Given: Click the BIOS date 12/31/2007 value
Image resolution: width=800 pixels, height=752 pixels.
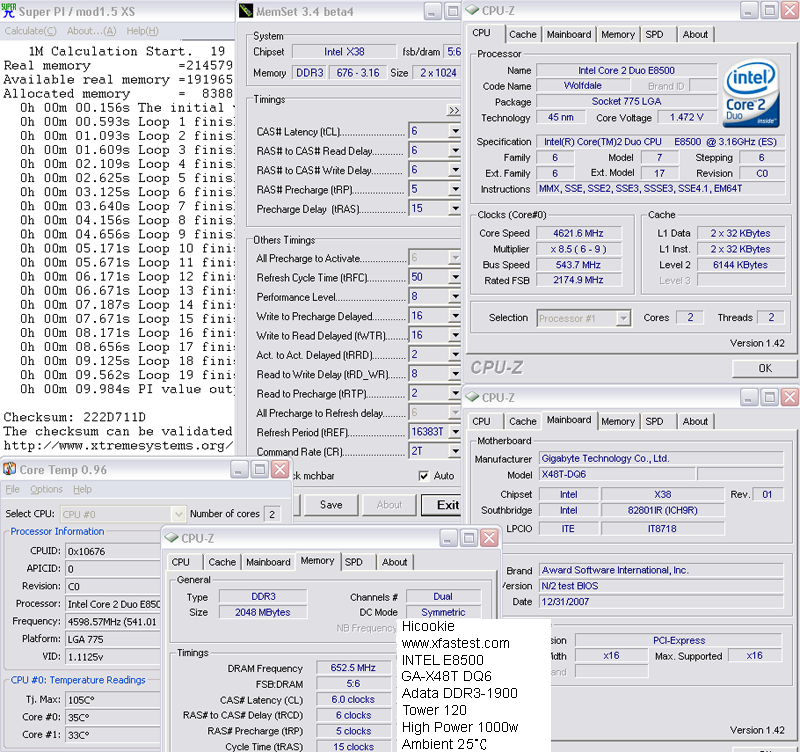Looking at the screenshot, I should [661, 601].
